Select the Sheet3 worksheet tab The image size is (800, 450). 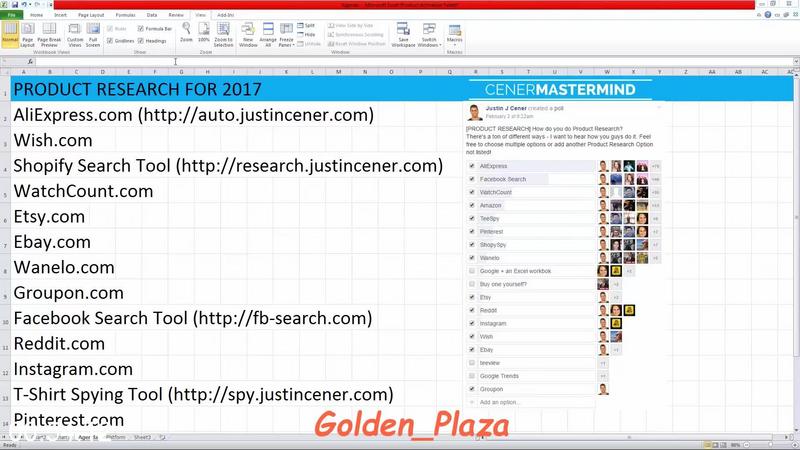click(x=142, y=437)
